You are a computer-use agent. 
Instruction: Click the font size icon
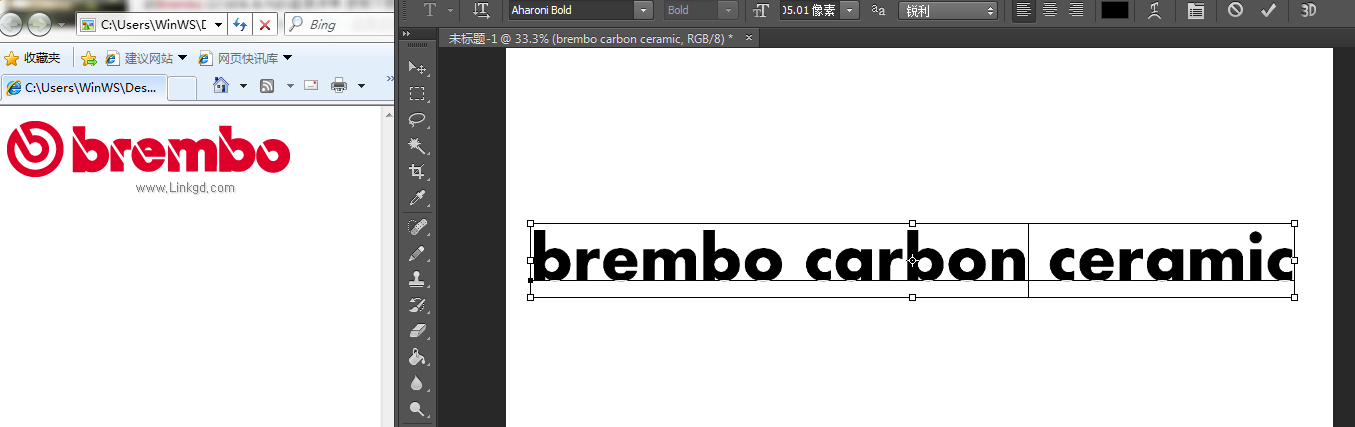(x=761, y=10)
